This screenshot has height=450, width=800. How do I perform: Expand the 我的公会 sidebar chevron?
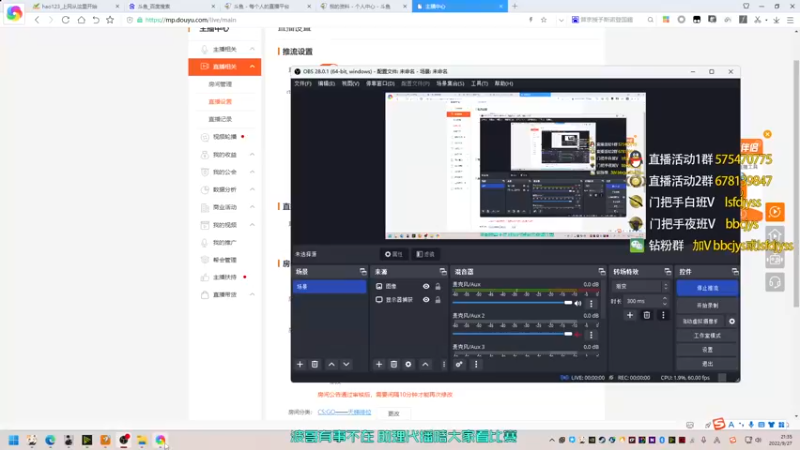252,172
